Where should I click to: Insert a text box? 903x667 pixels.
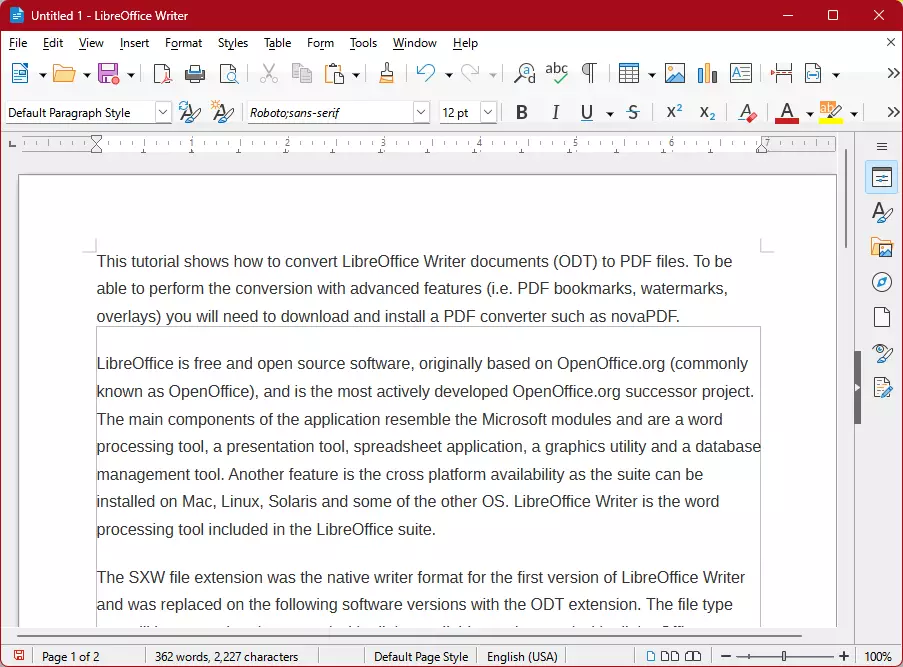click(741, 74)
